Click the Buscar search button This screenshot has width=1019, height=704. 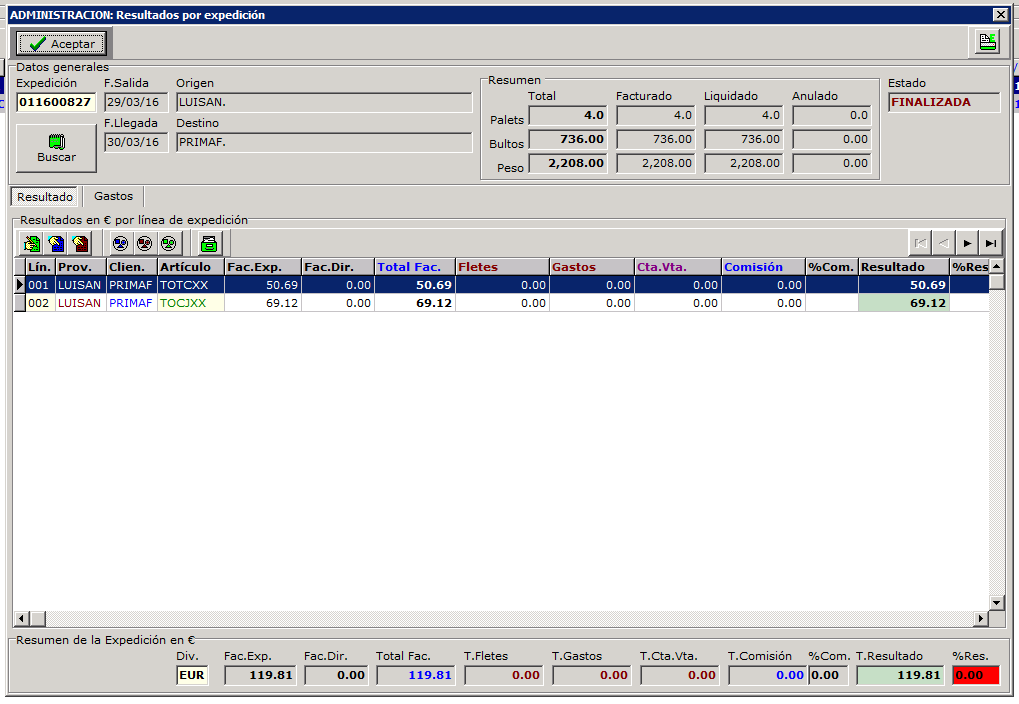coord(56,148)
